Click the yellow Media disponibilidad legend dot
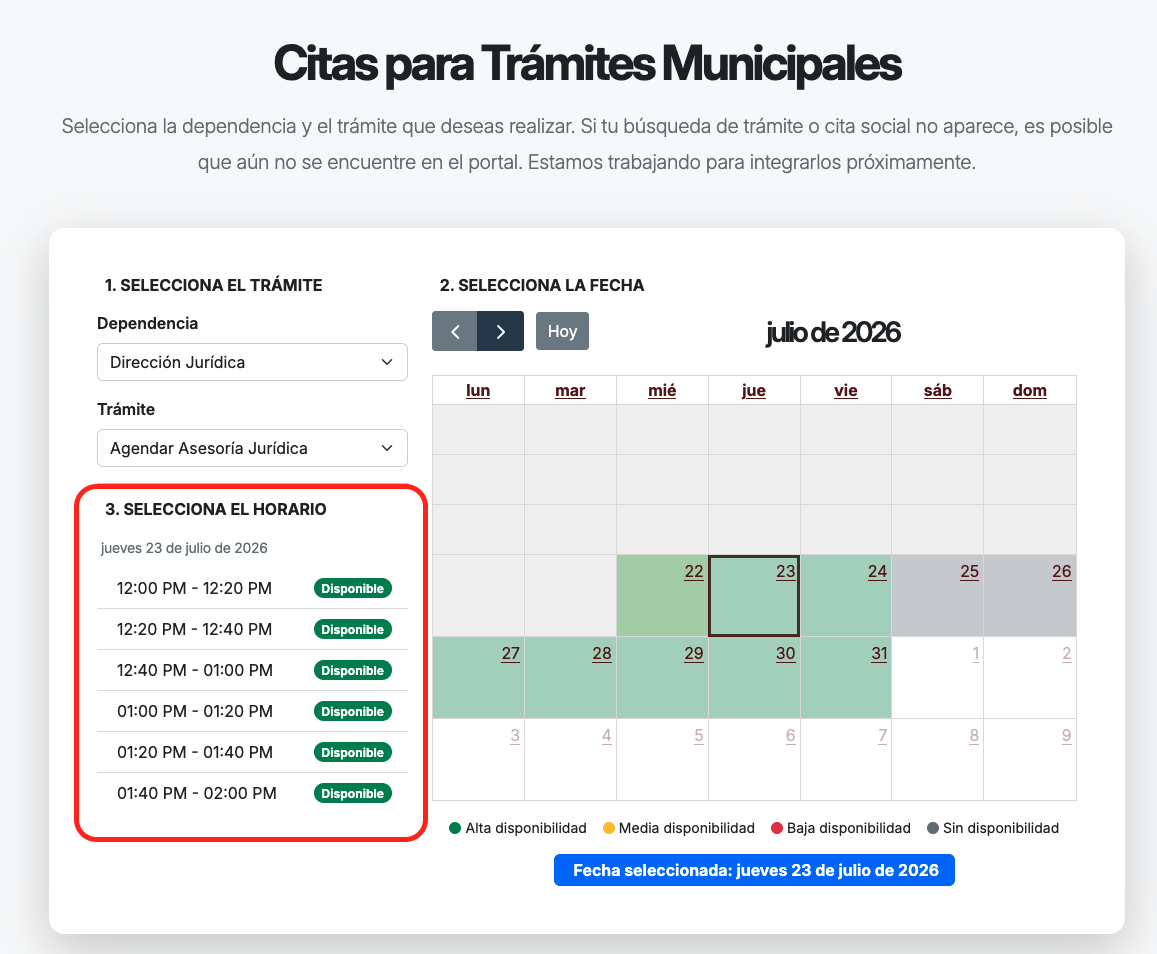The width and height of the screenshot is (1157, 954). coord(609,828)
